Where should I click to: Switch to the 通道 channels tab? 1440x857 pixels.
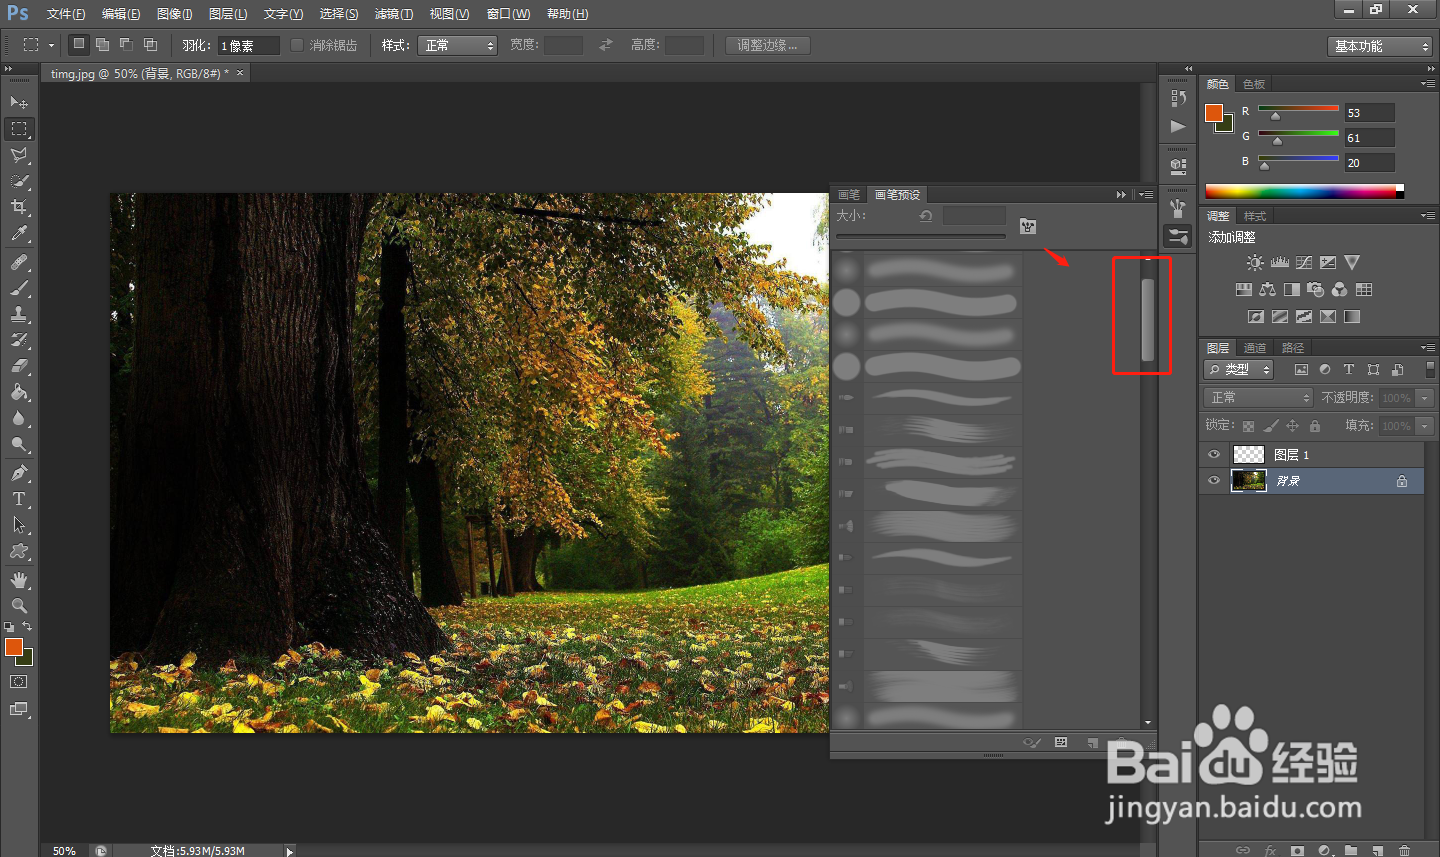click(x=1255, y=348)
